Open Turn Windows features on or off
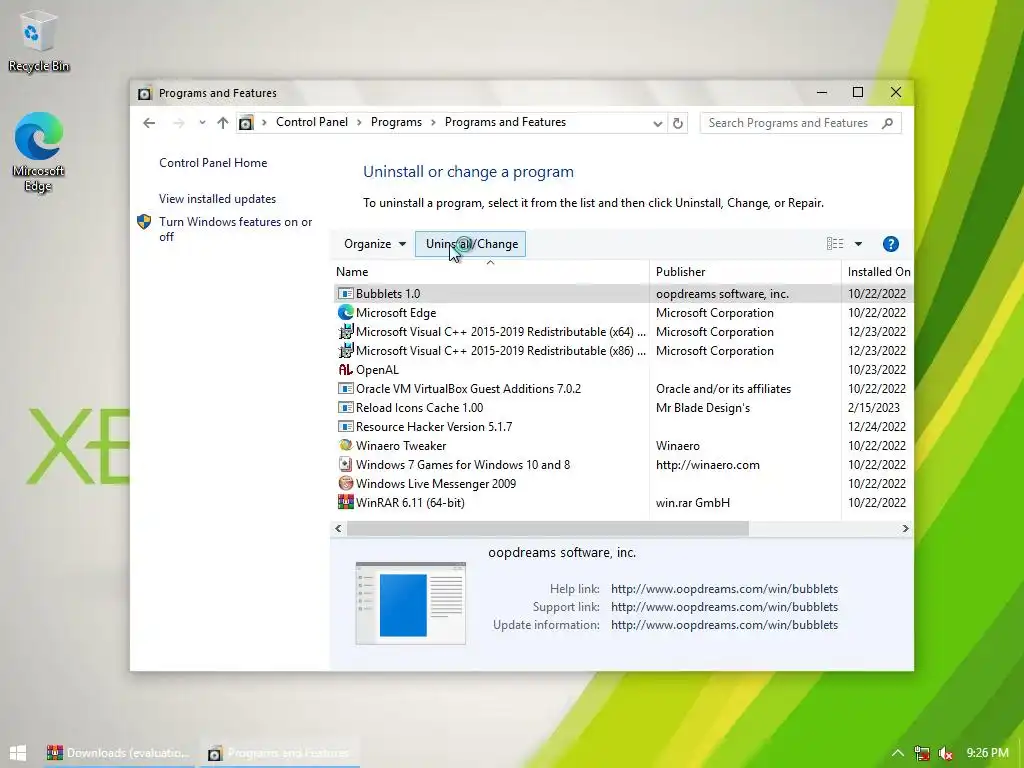 [235, 229]
